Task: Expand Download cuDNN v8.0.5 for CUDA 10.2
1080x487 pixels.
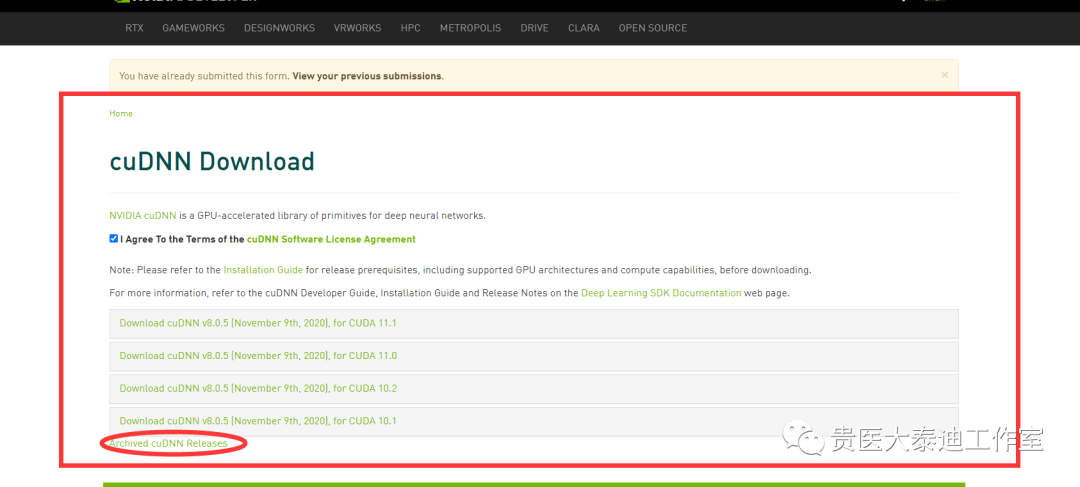Action: (534, 388)
